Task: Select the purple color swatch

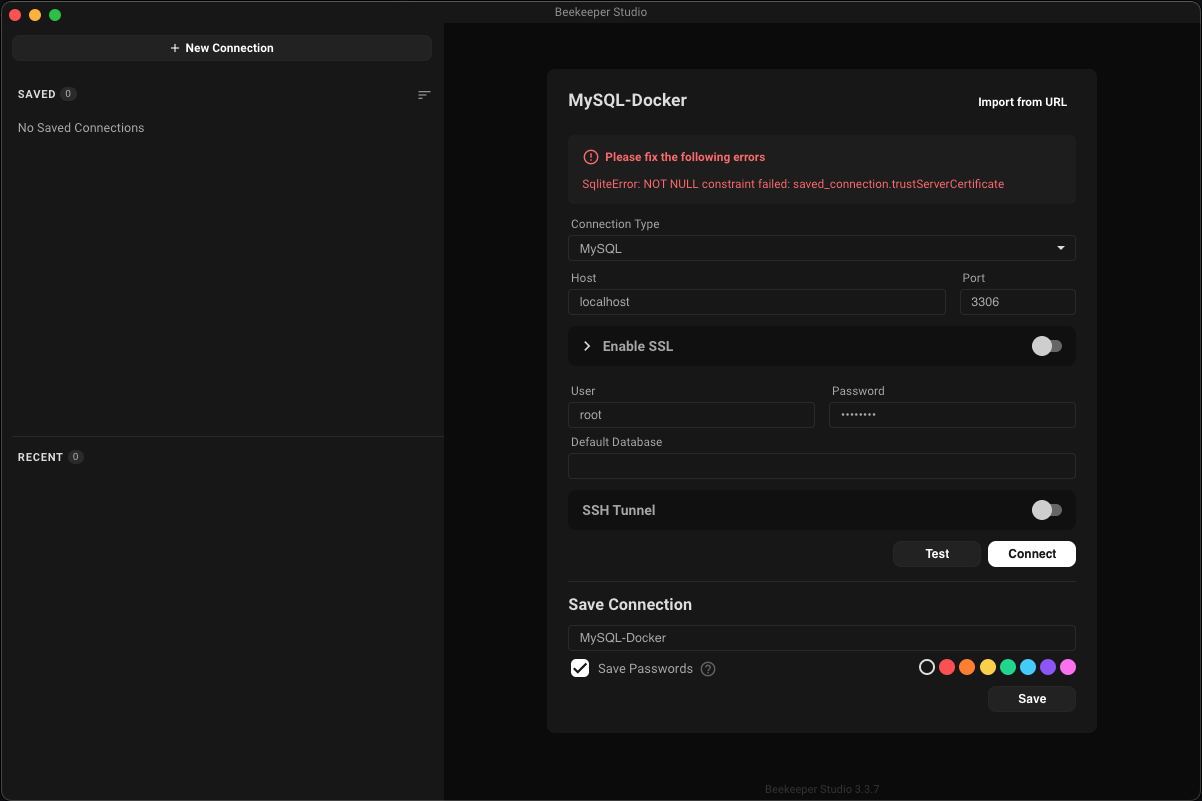Action: coord(1048,667)
